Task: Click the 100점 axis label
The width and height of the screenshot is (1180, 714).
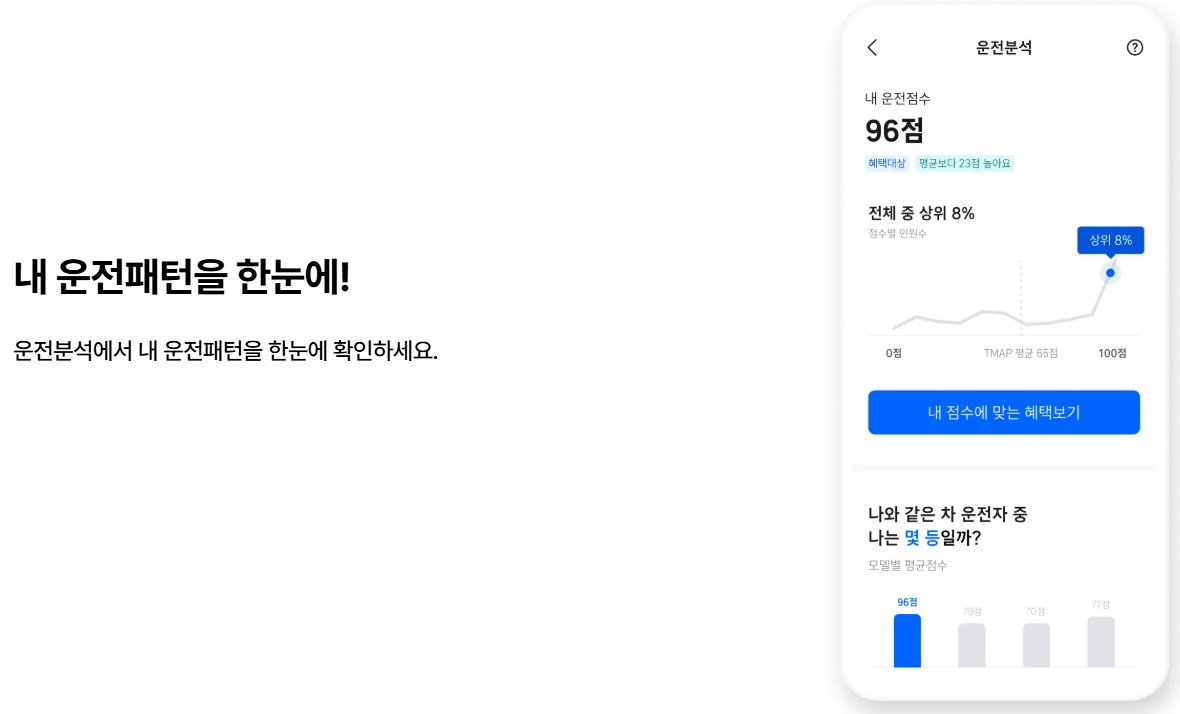Action: [1113, 352]
